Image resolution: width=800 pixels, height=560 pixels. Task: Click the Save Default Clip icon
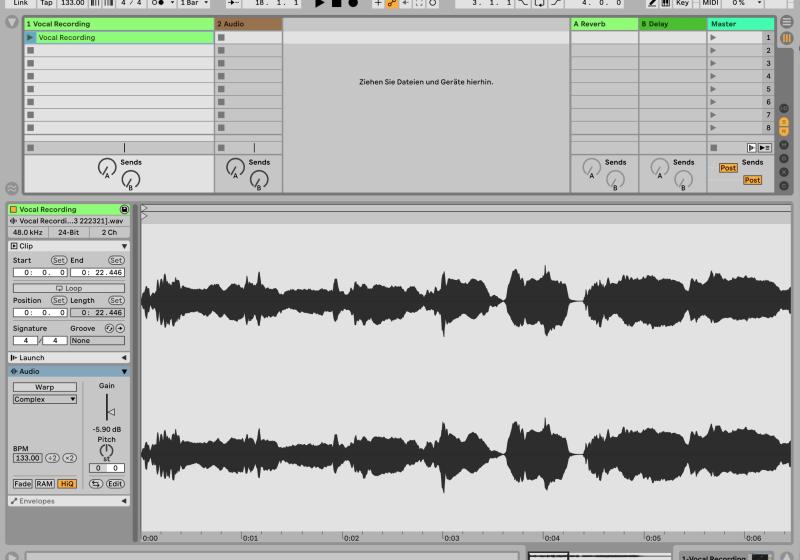pyautogui.click(x=124, y=209)
